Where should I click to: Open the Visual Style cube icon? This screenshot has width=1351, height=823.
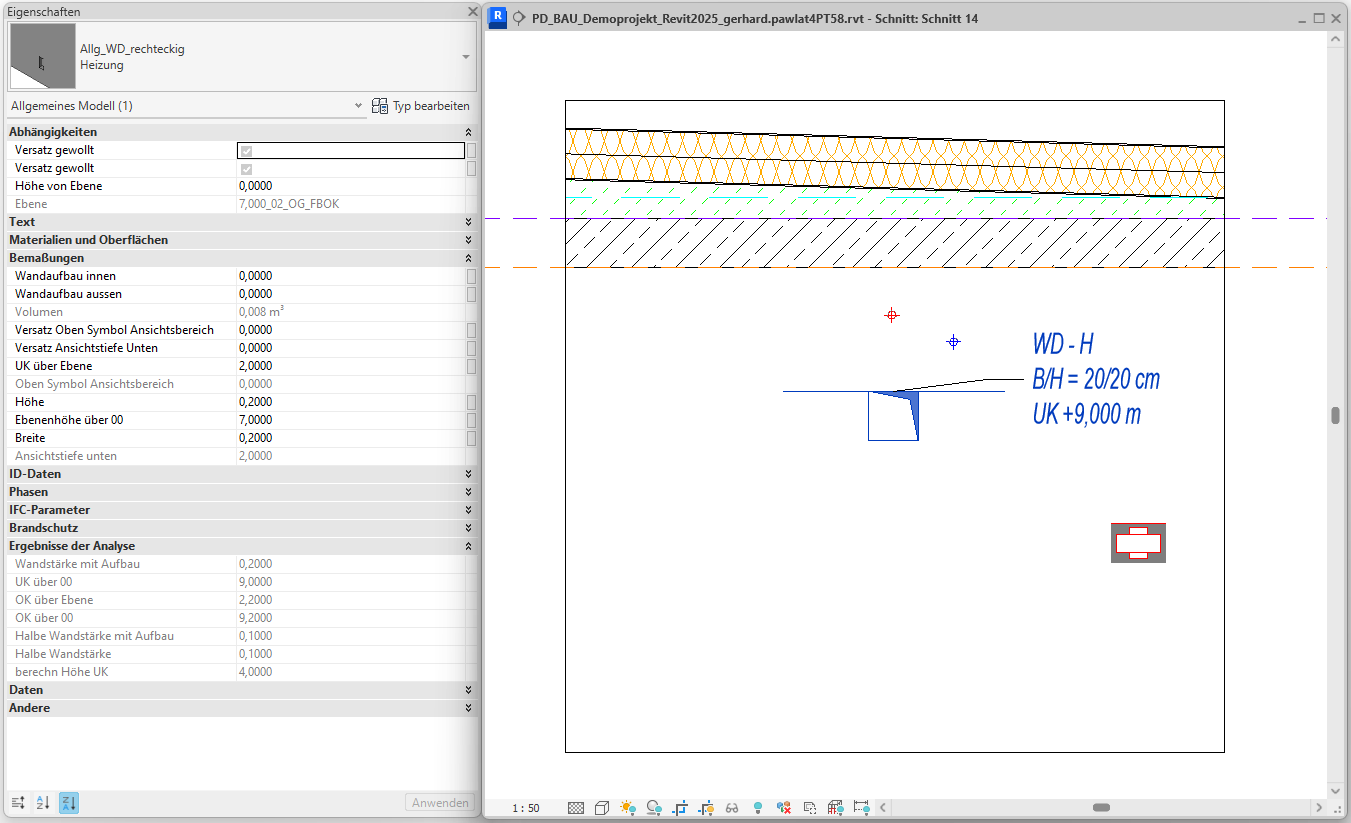pos(602,807)
